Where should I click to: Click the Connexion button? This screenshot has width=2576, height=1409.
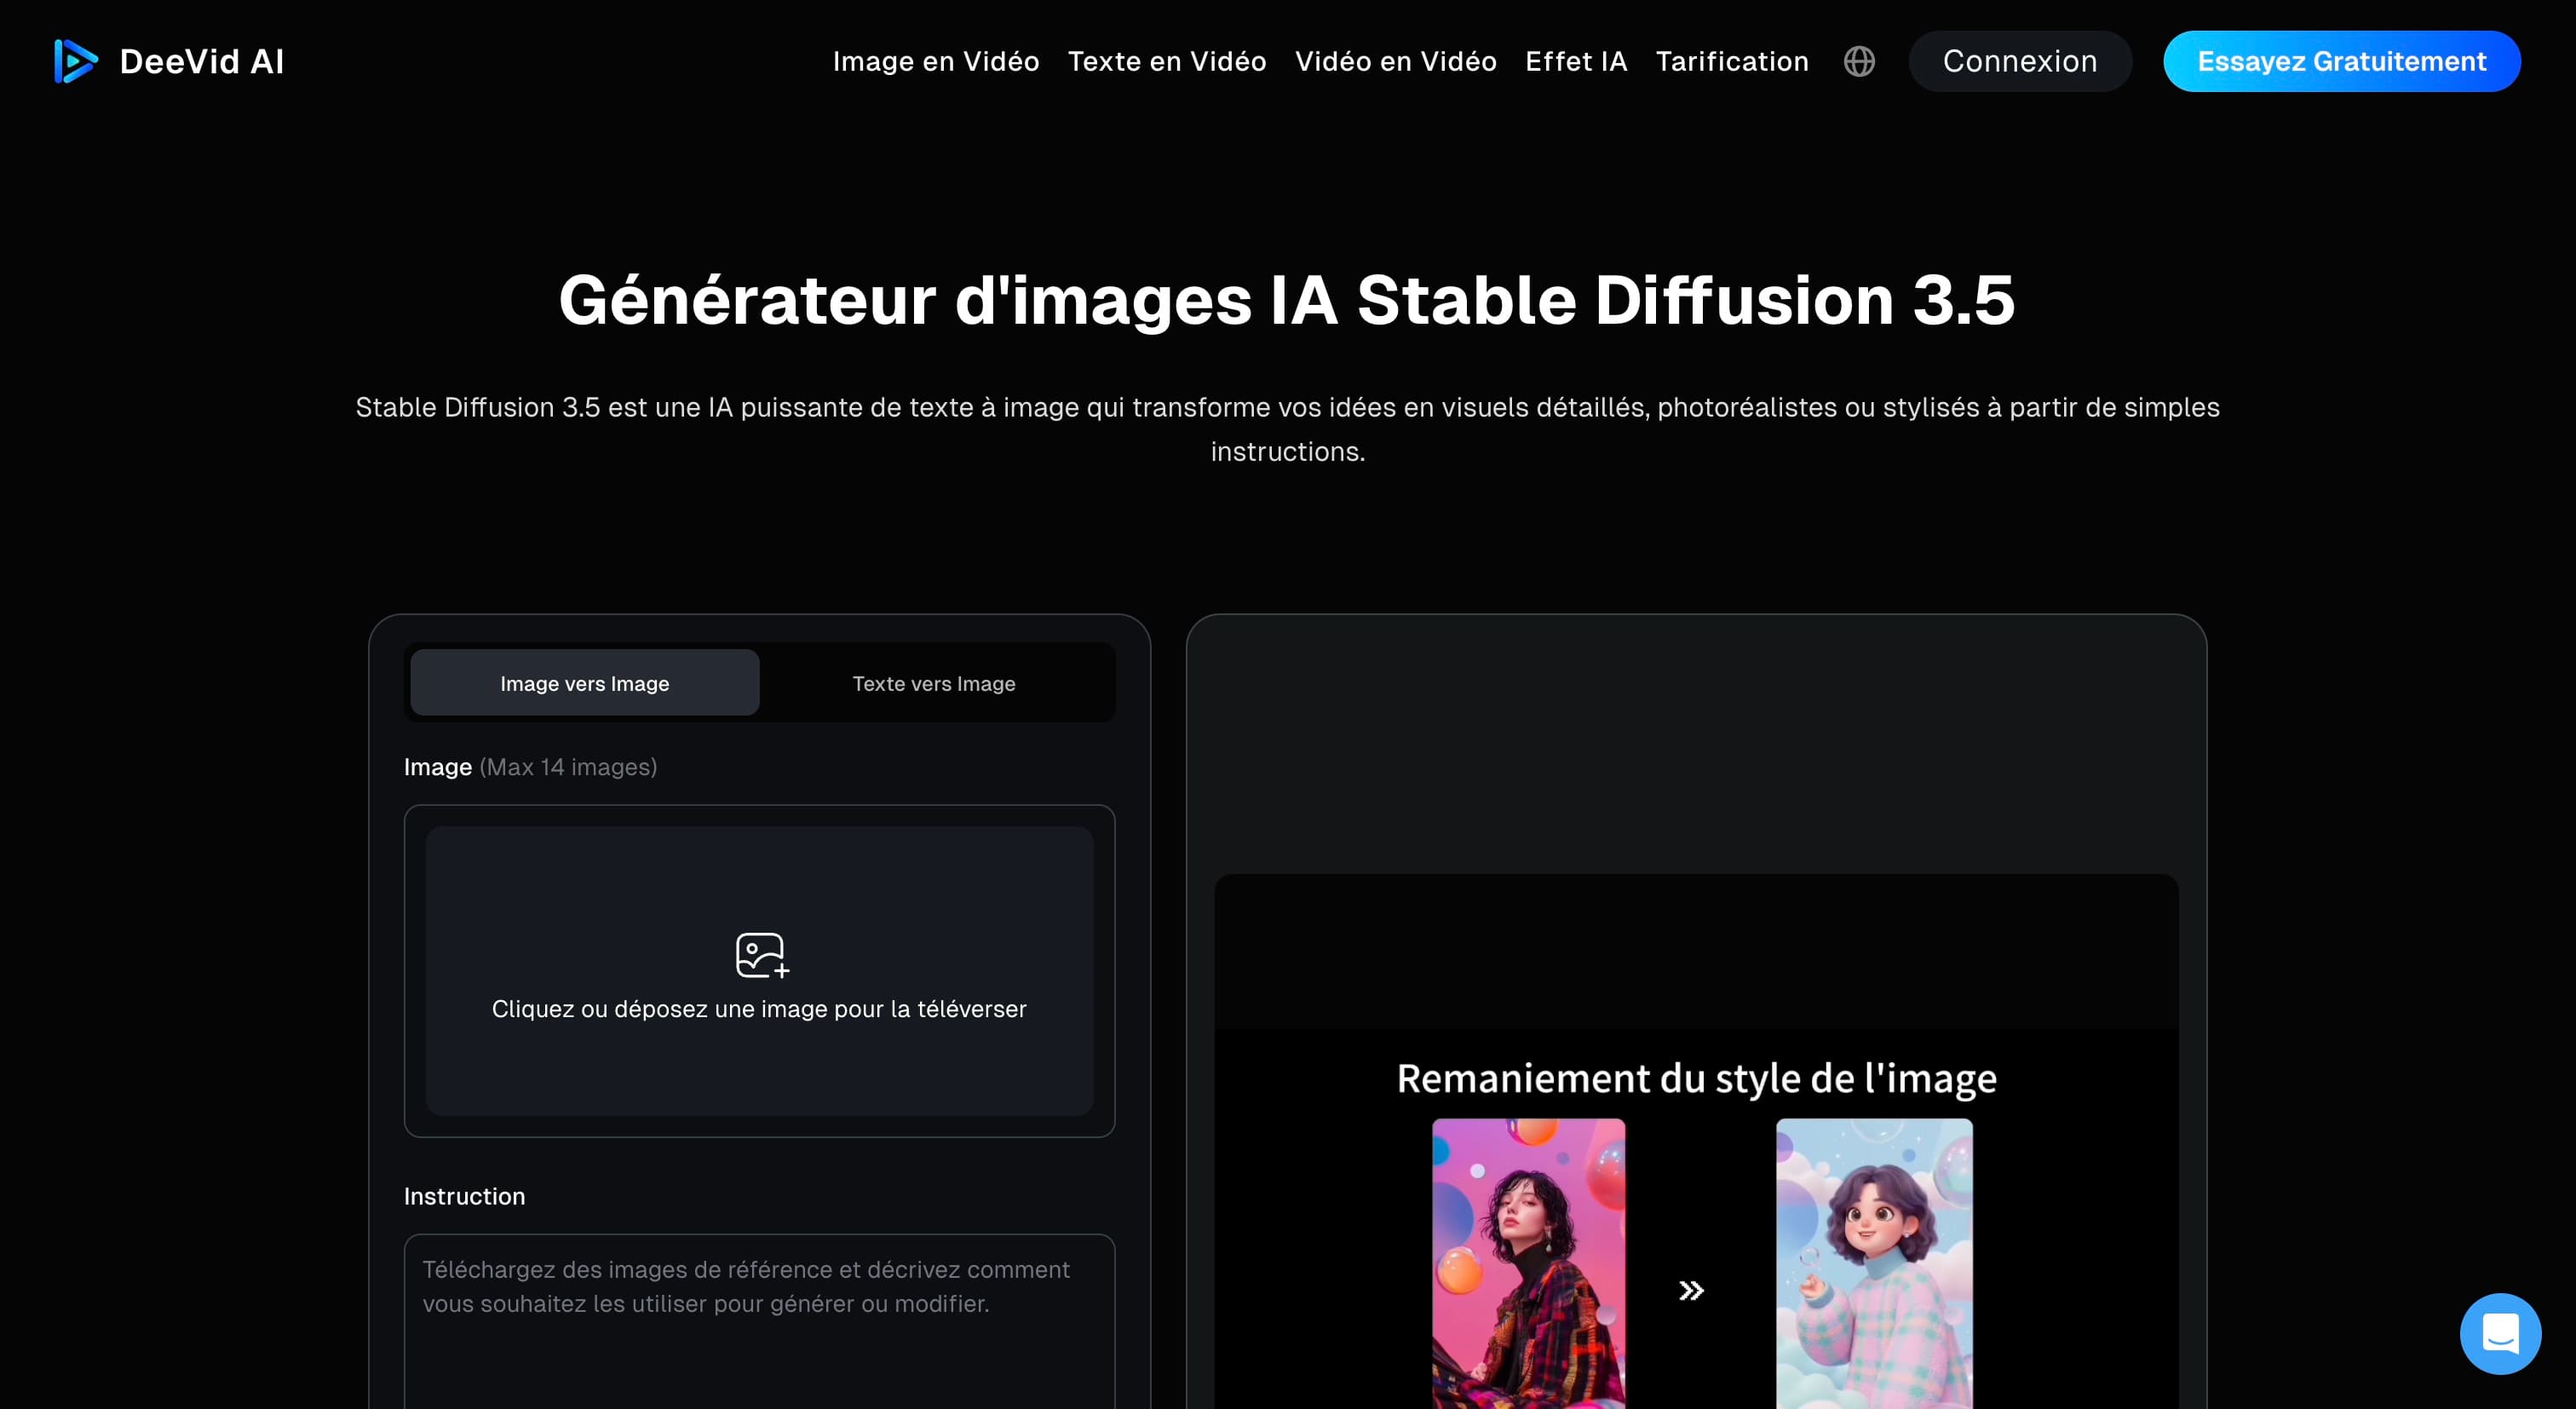tap(2020, 61)
